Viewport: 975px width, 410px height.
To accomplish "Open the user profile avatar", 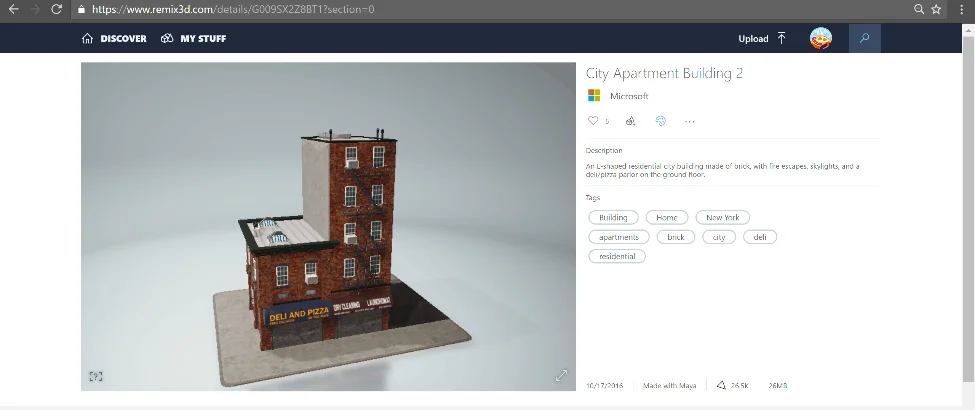I will tap(821, 39).
